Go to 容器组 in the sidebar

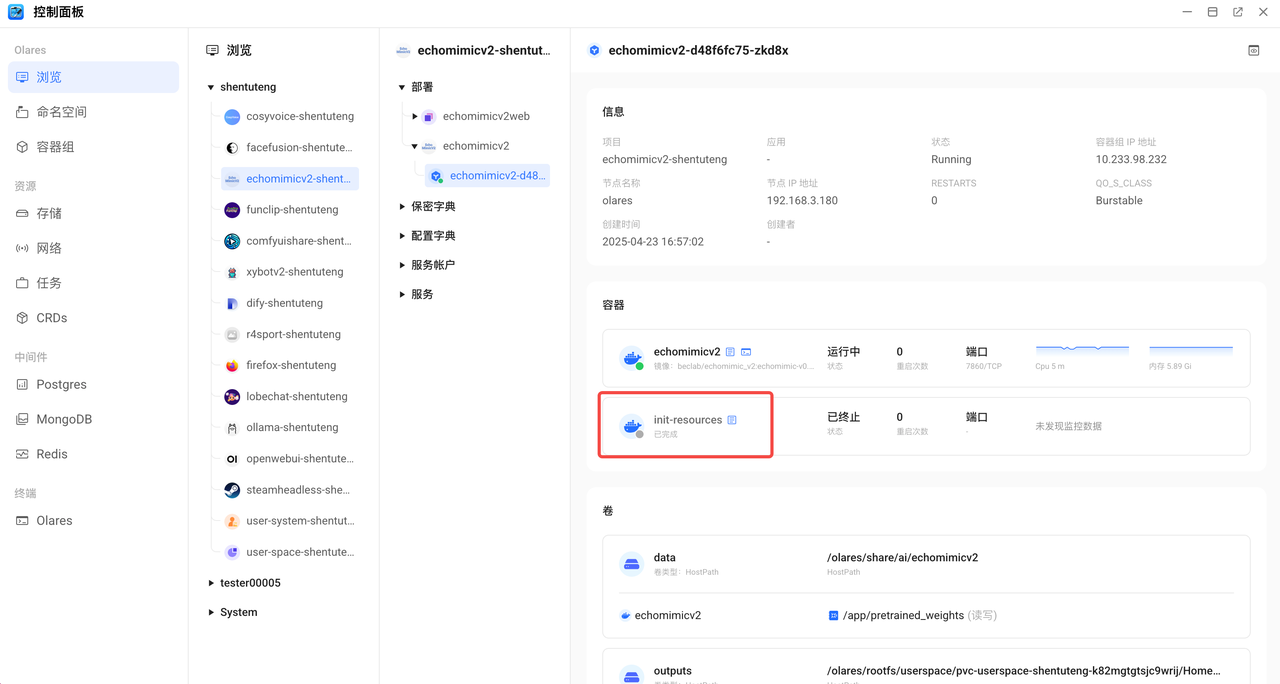click(x=55, y=147)
